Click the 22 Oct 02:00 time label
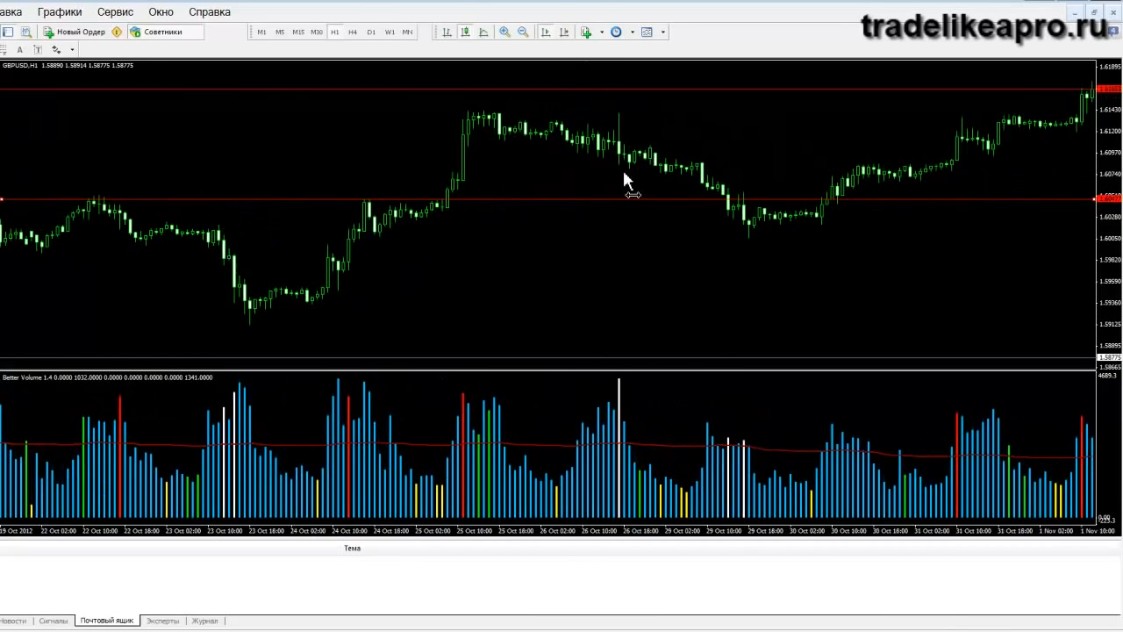Image resolution: width=1123 pixels, height=632 pixels. 58,531
